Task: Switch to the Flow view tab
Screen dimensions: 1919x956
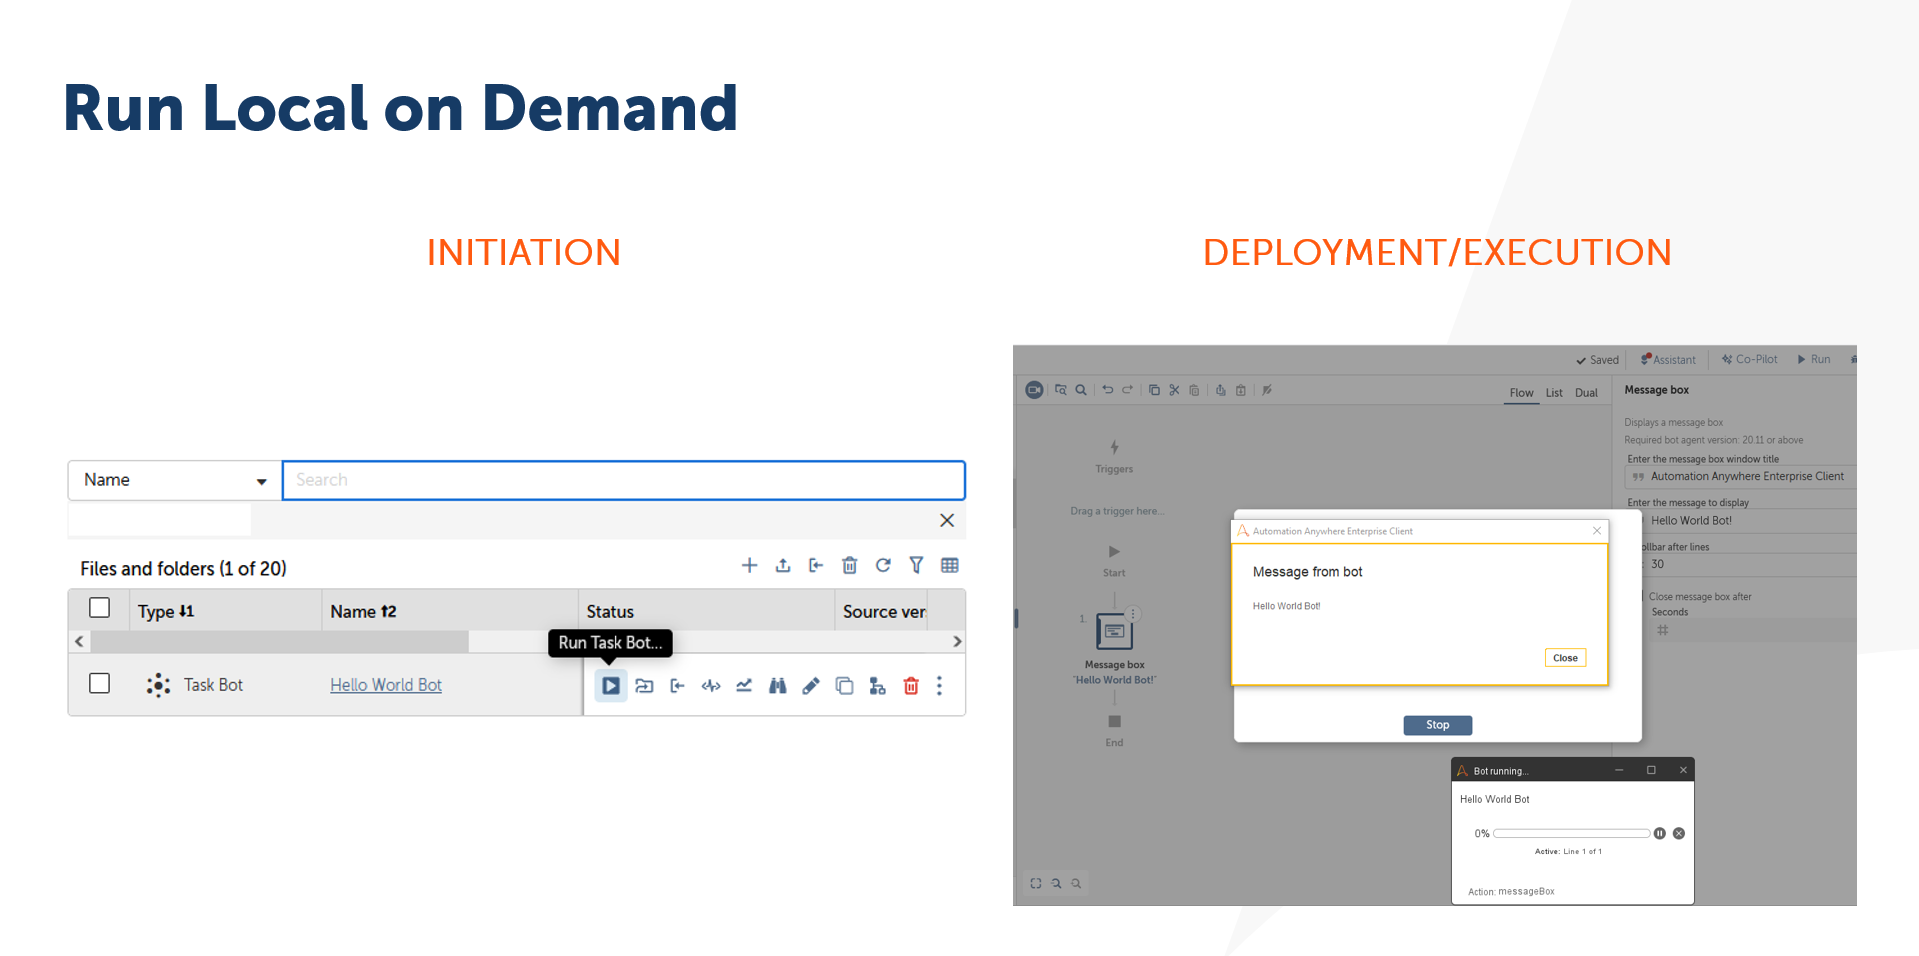Action: tap(1521, 393)
